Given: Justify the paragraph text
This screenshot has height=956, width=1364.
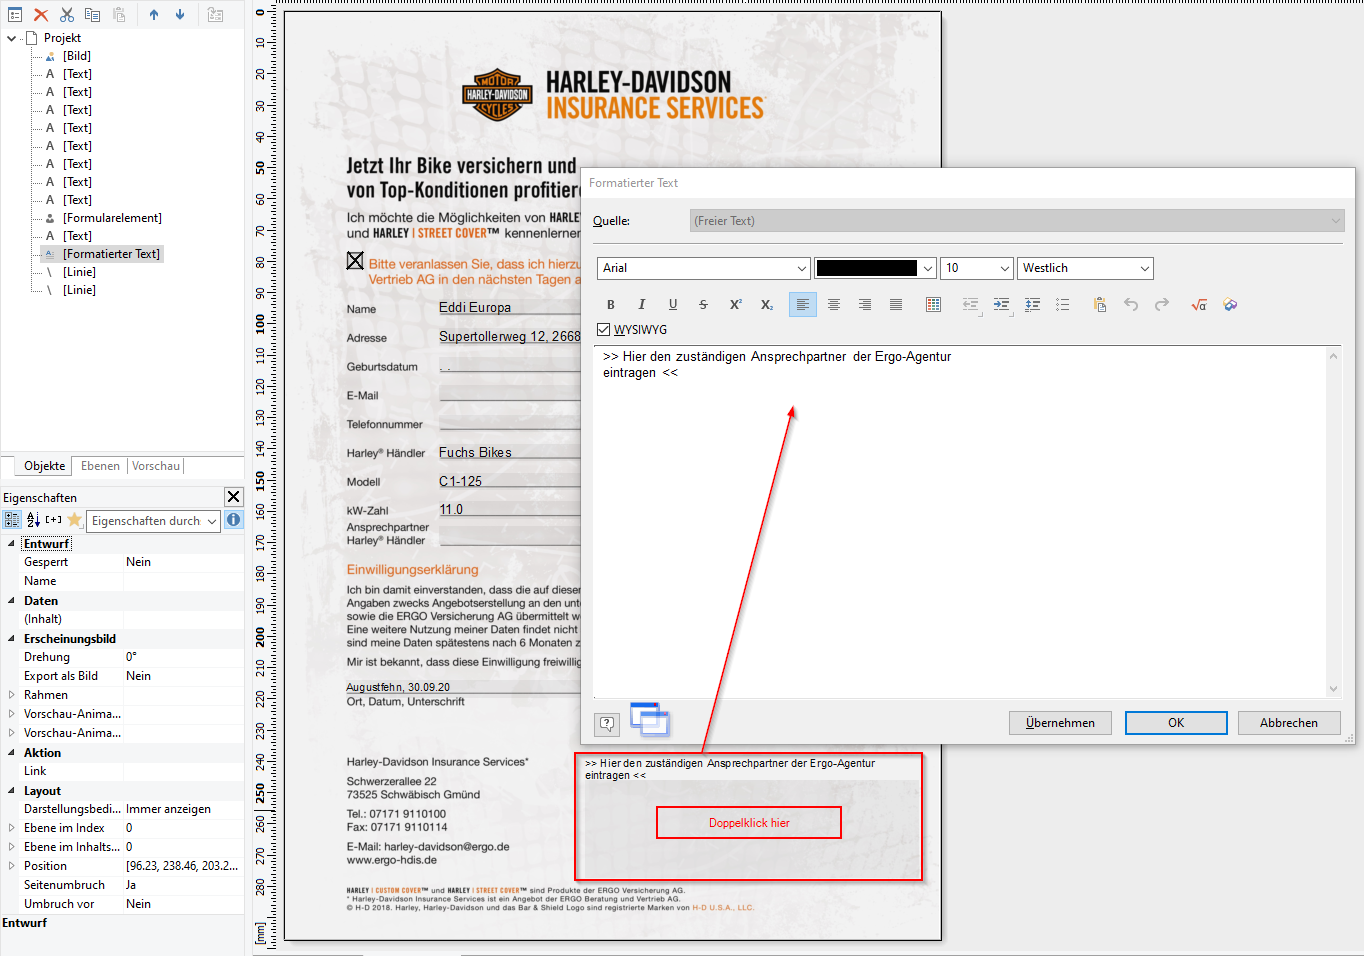Looking at the screenshot, I should [x=896, y=305].
